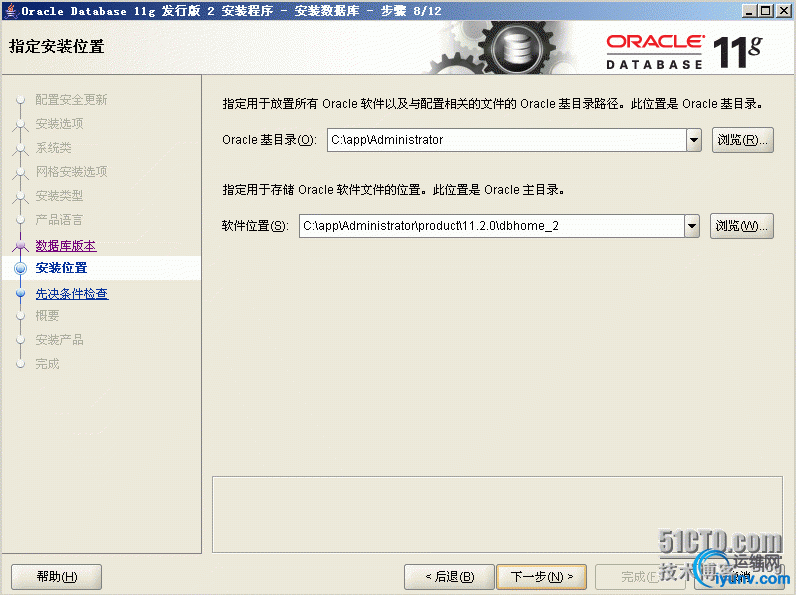The height and width of the screenshot is (595, 796).
Task: Click the 下一步(N) button
Action: tap(541, 577)
